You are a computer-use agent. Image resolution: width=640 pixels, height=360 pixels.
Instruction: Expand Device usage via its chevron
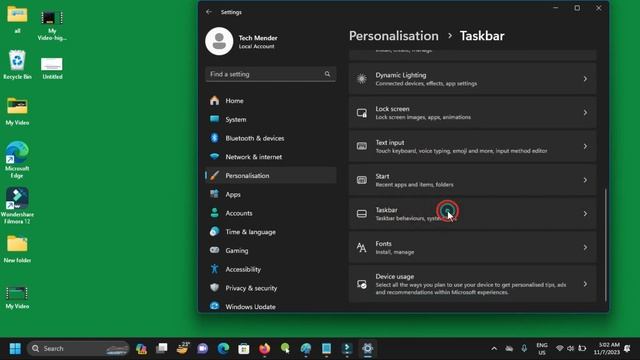[585, 284]
